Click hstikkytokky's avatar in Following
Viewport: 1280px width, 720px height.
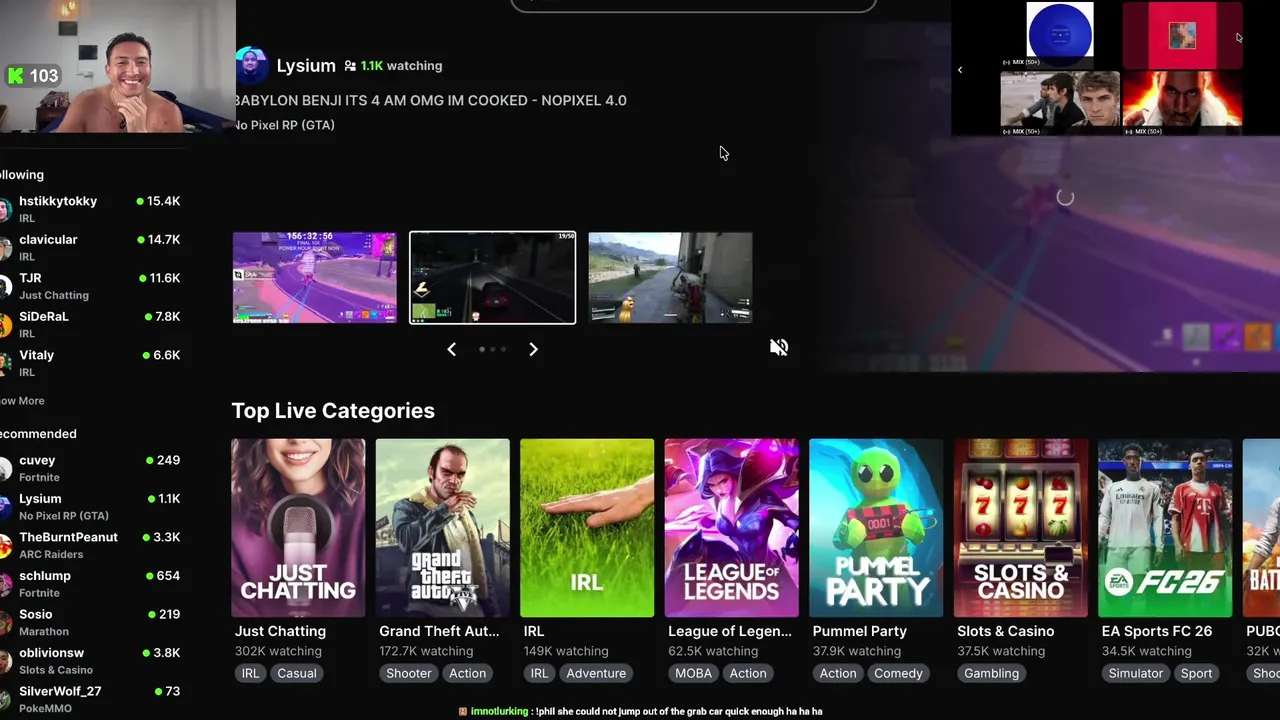pos(4,209)
